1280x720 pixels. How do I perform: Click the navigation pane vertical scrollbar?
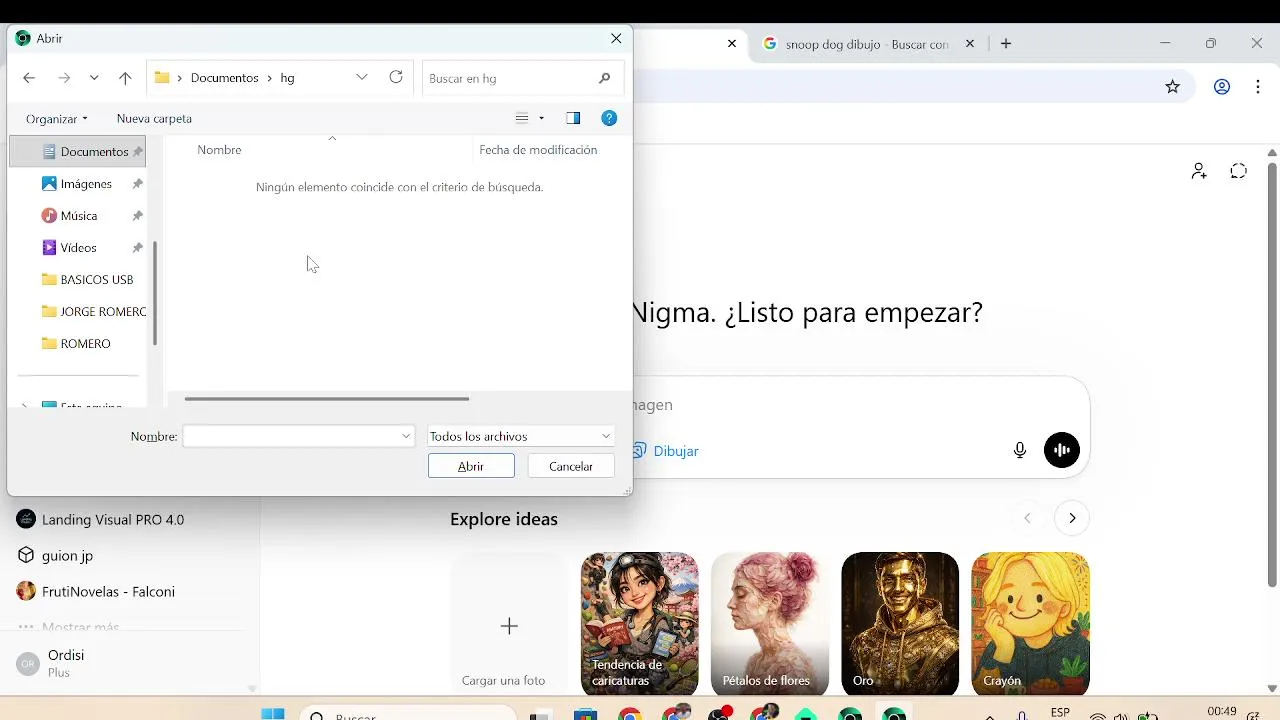155,293
